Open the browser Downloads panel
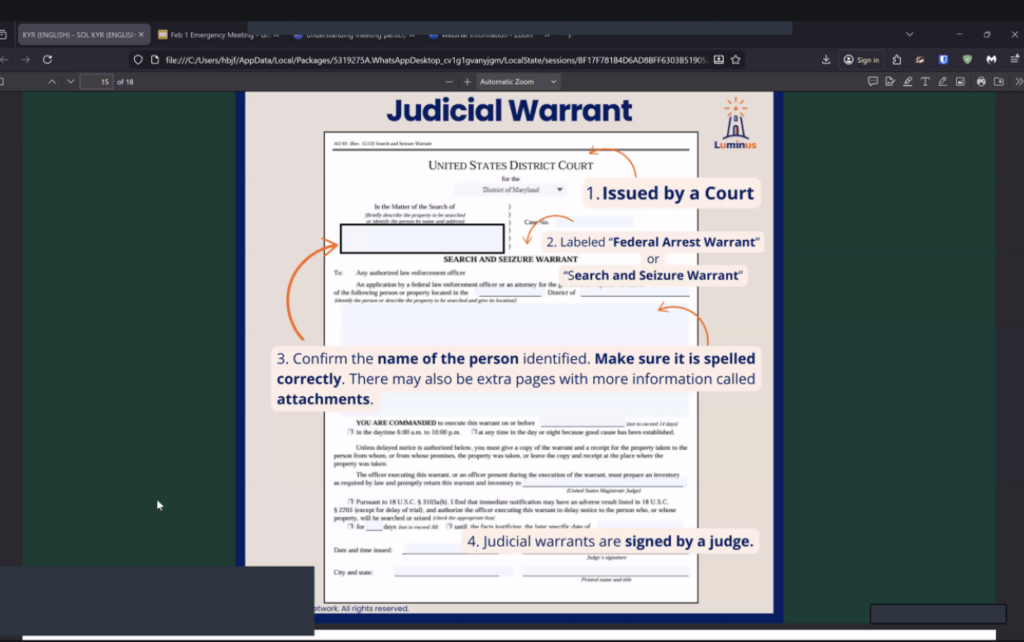This screenshot has height=642, width=1024. 826,60
